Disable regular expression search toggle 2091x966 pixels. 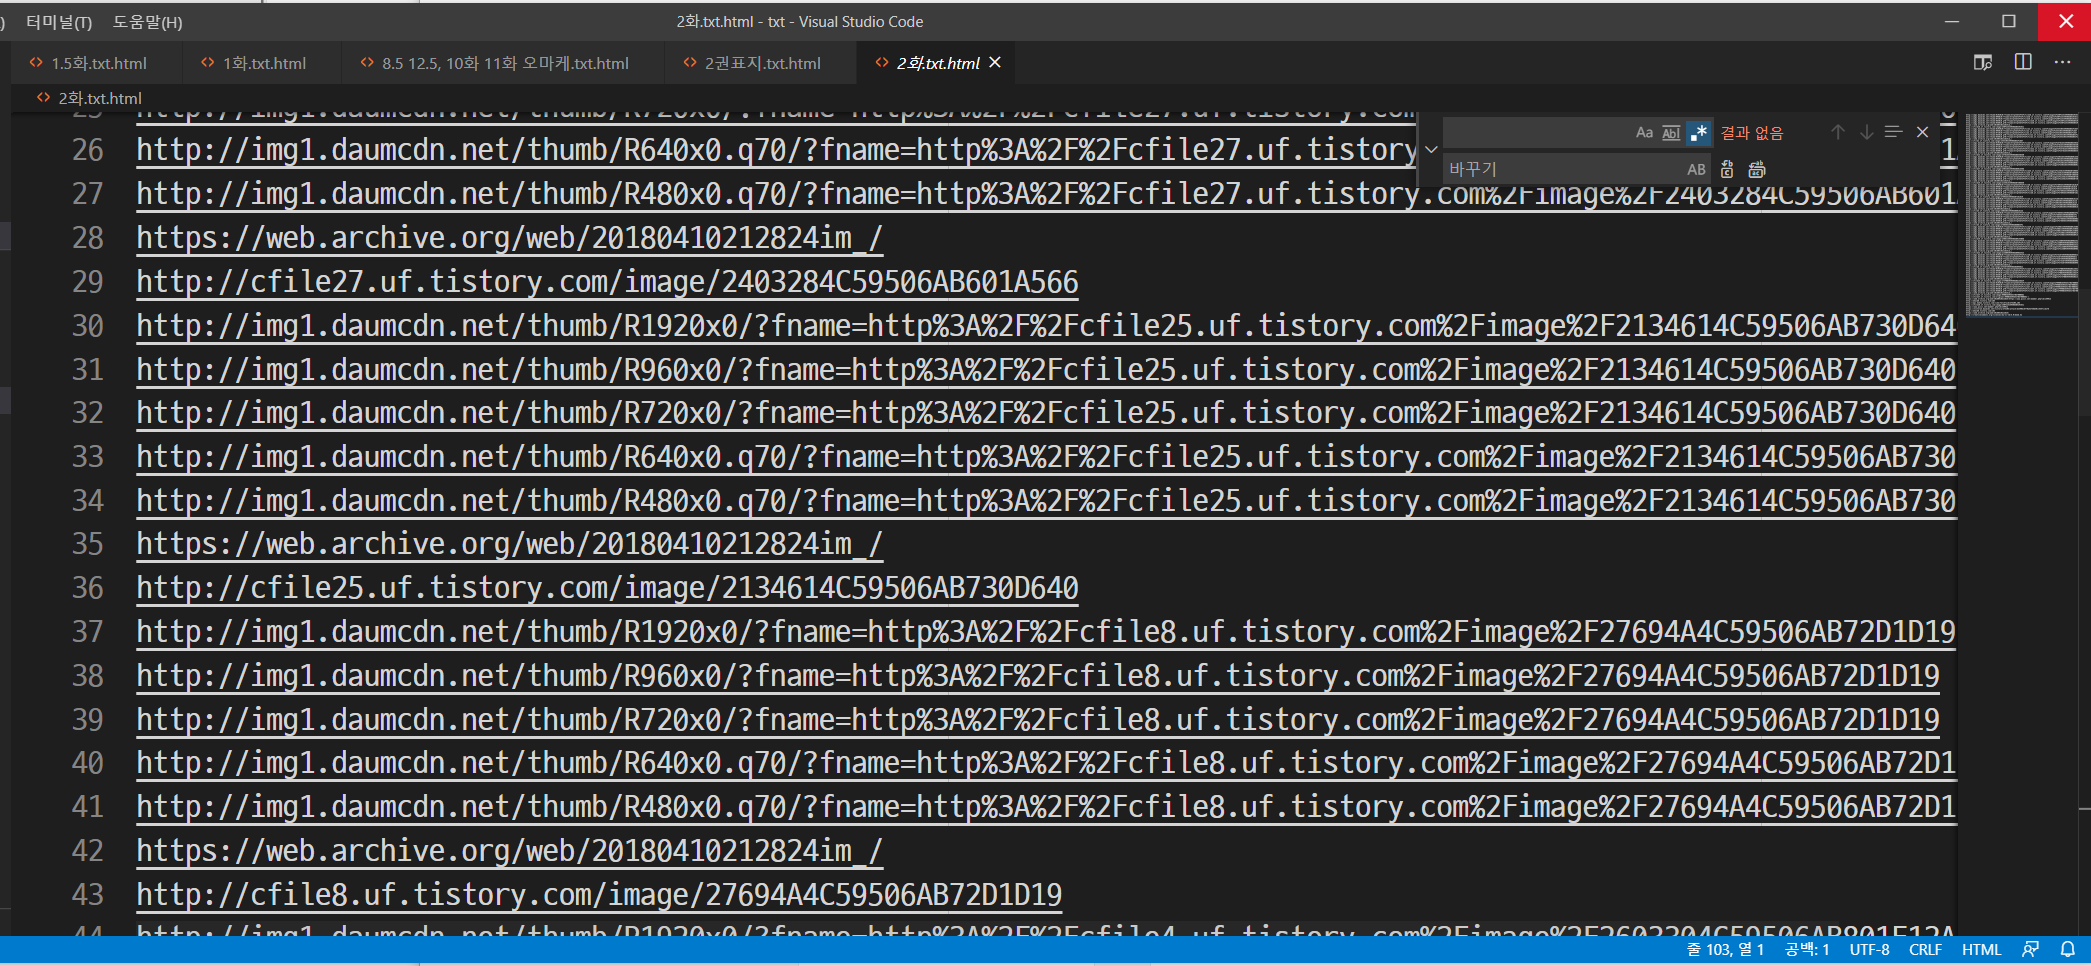pyautogui.click(x=1698, y=132)
